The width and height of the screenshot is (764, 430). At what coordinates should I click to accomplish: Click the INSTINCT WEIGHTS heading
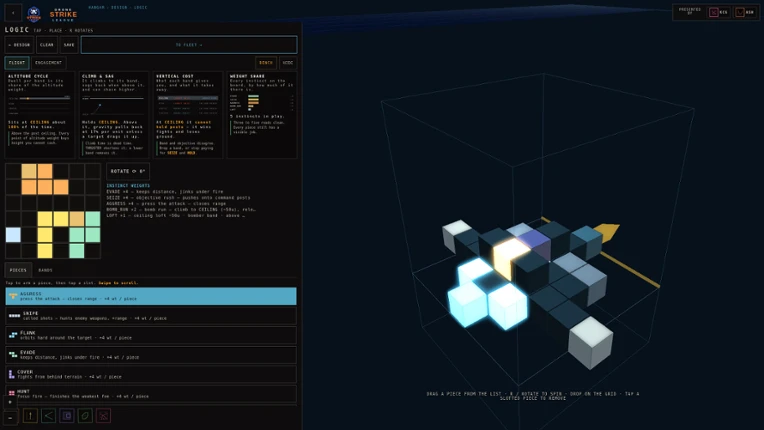pos(128,186)
